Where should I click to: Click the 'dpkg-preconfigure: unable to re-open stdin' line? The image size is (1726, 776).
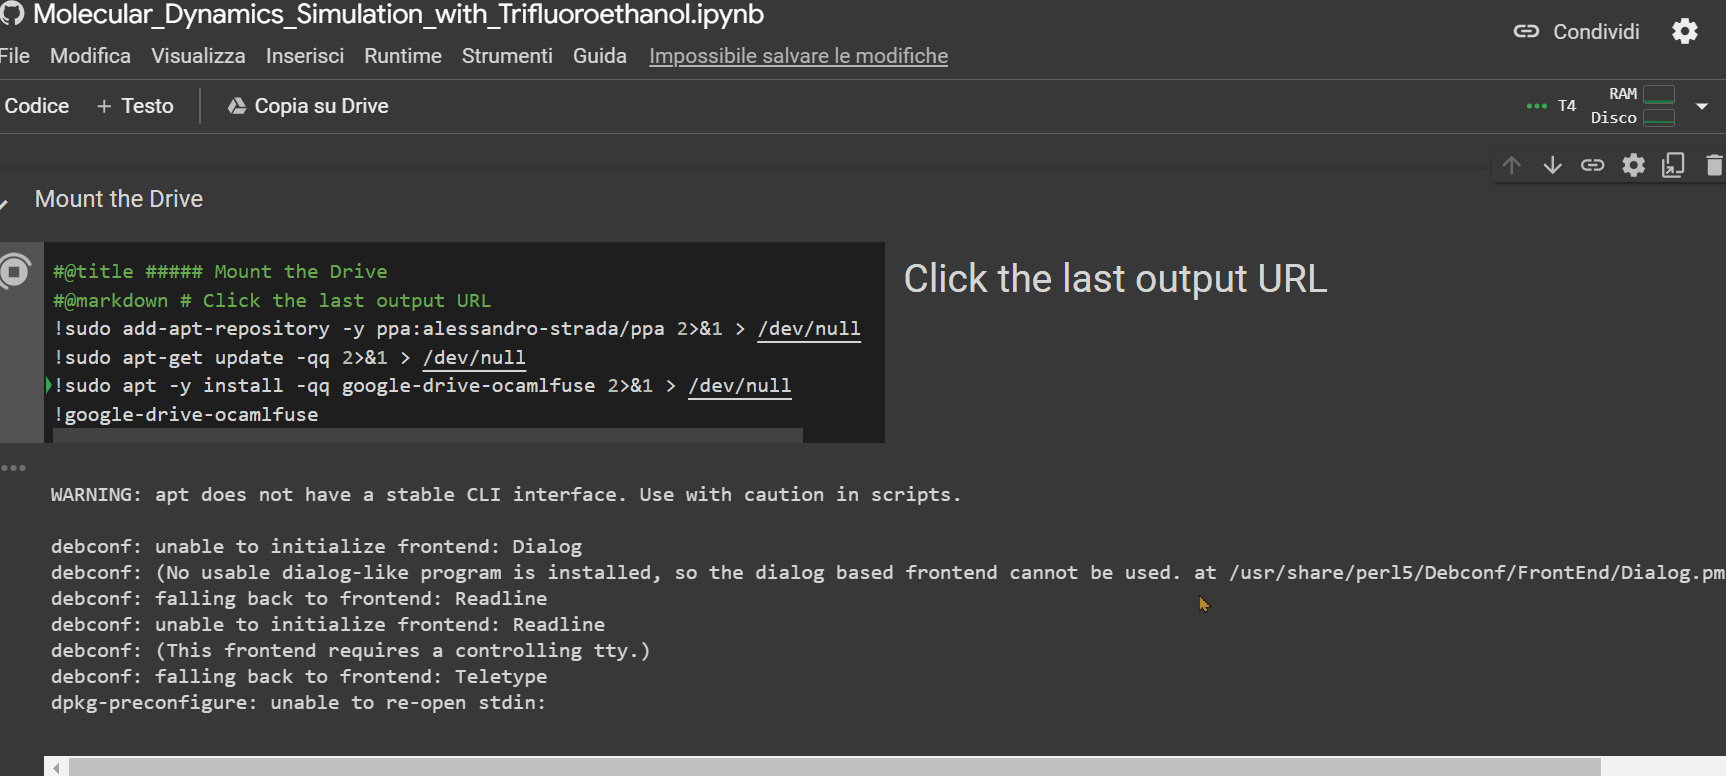point(298,703)
